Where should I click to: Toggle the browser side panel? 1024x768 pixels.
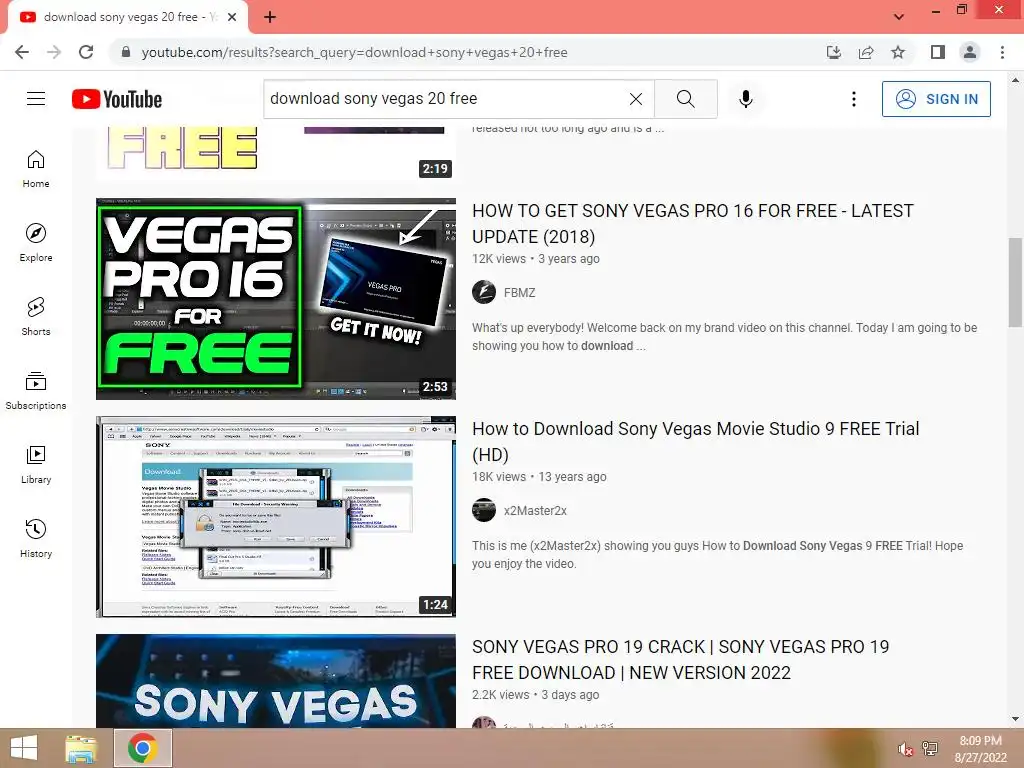(x=938, y=52)
